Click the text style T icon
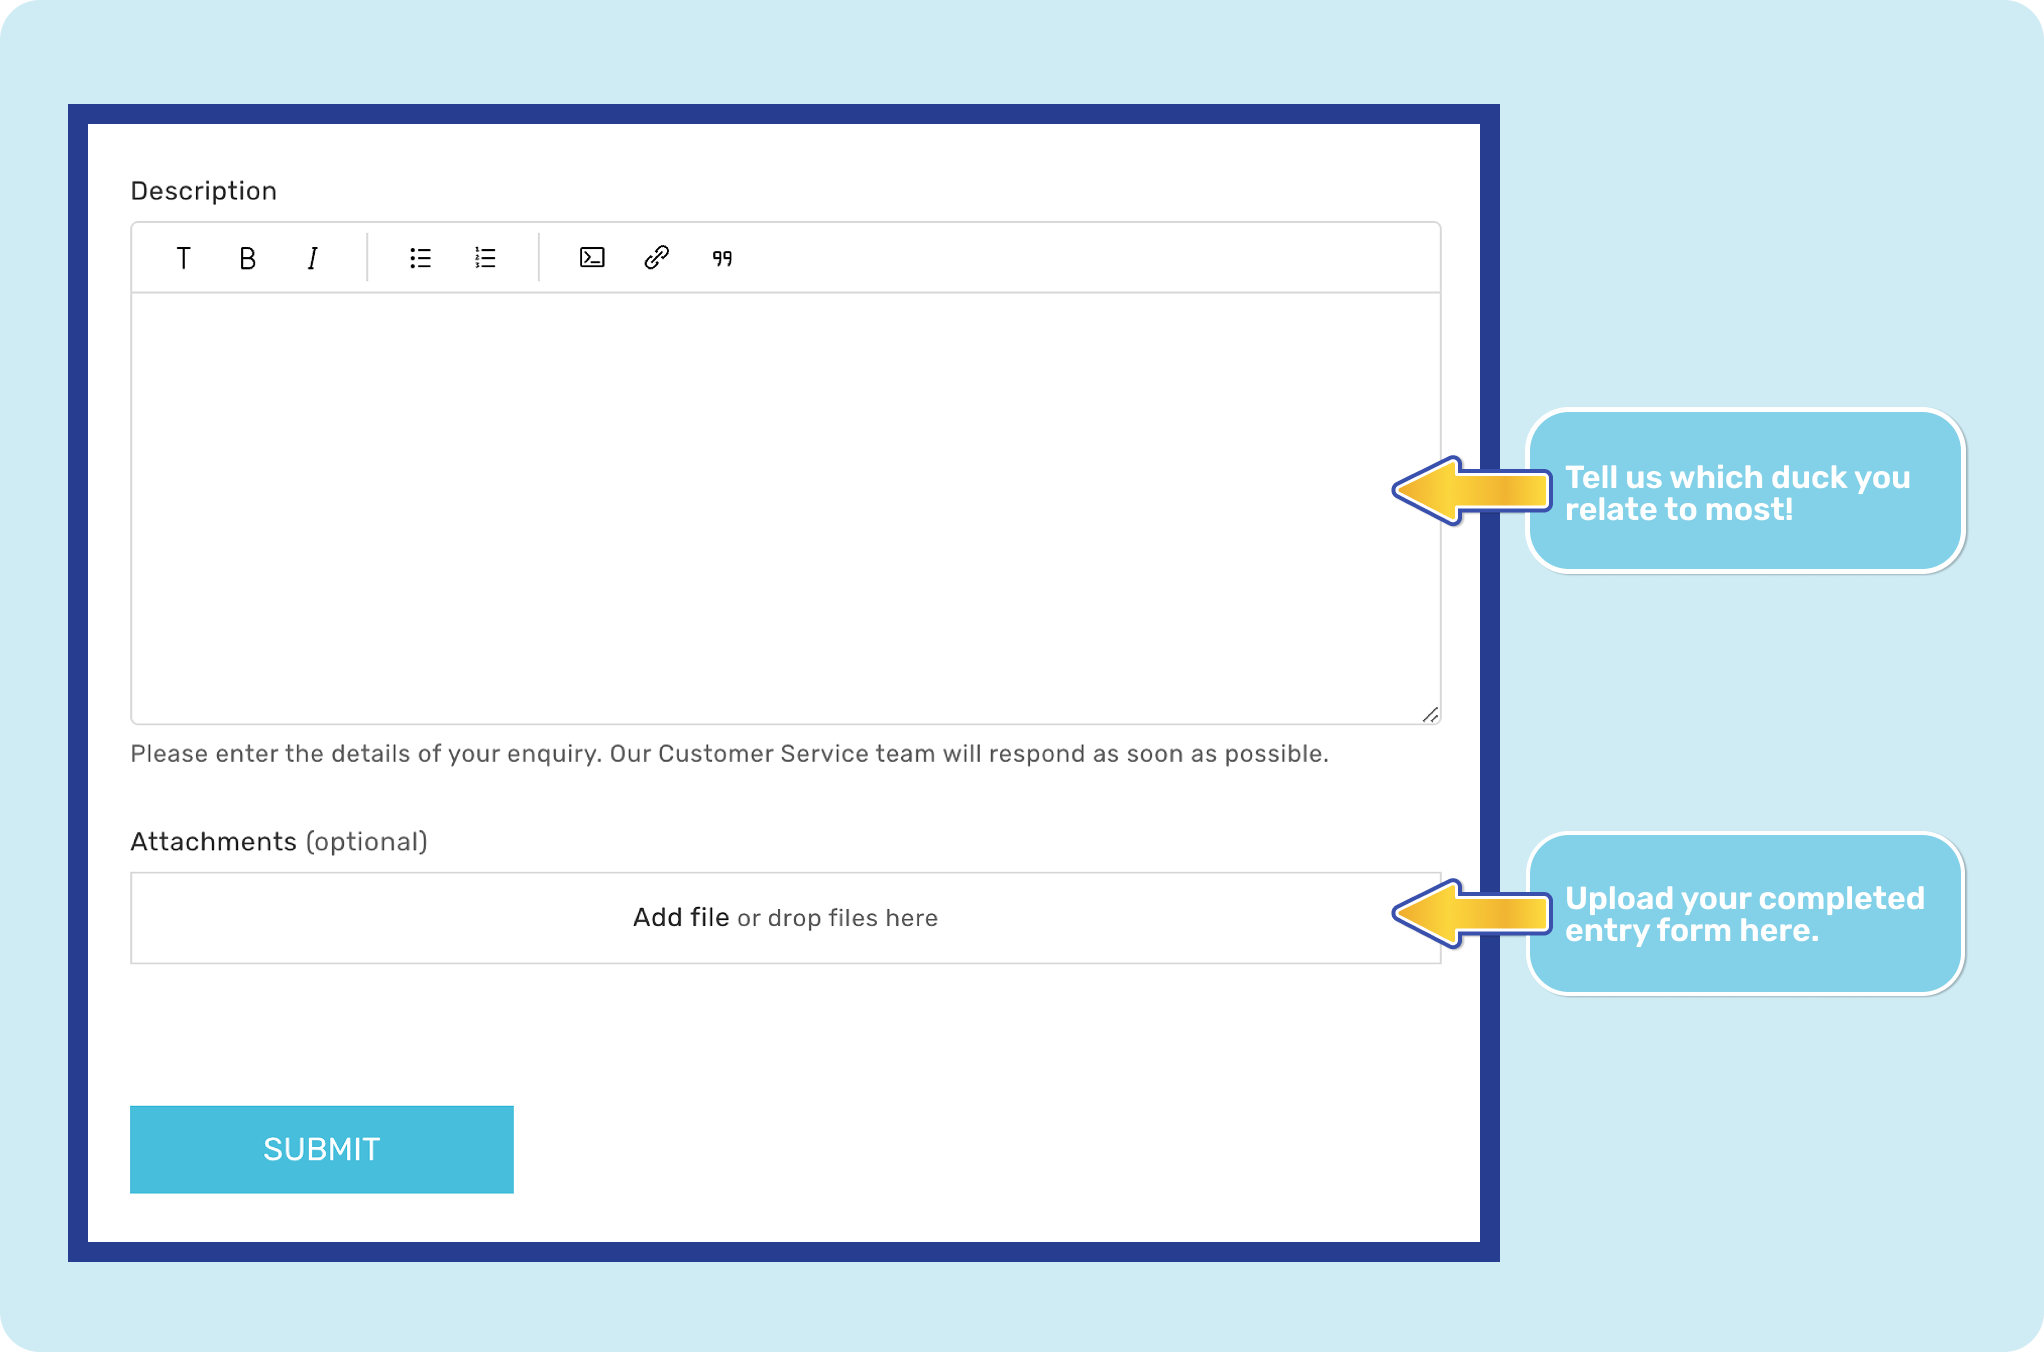Screen dimensions: 2044x1352 click(x=183, y=259)
